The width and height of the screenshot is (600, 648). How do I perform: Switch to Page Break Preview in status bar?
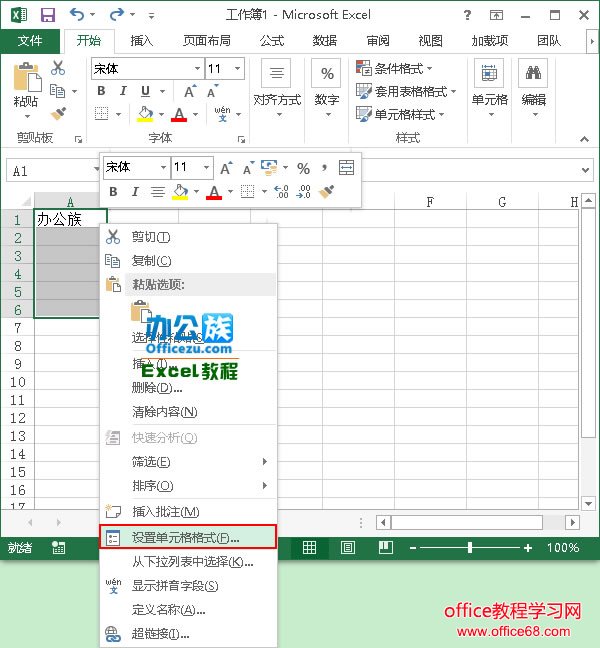386,548
